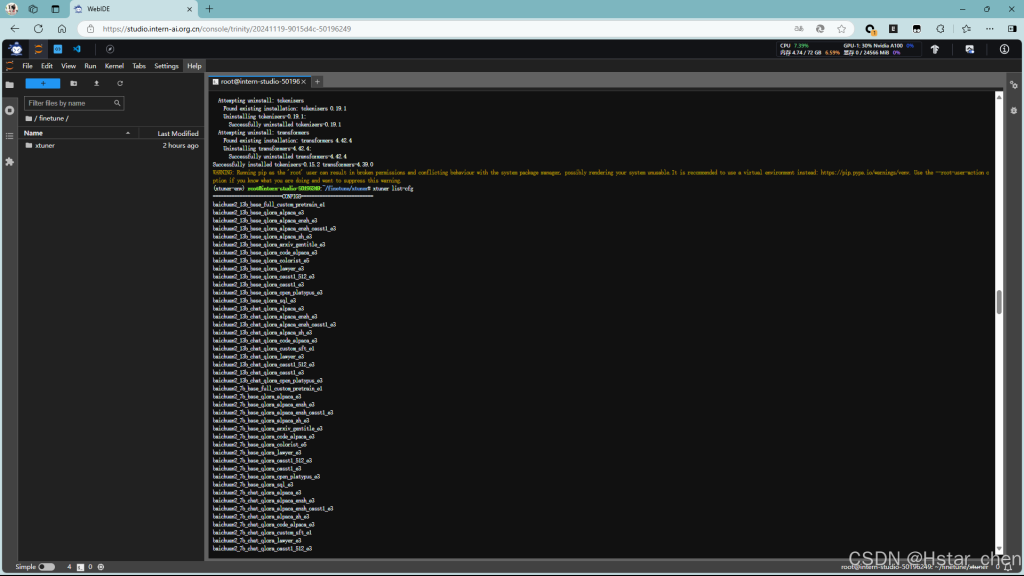
Task: Open the extension manager puzzle icon
Action: [x=9, y=161]
